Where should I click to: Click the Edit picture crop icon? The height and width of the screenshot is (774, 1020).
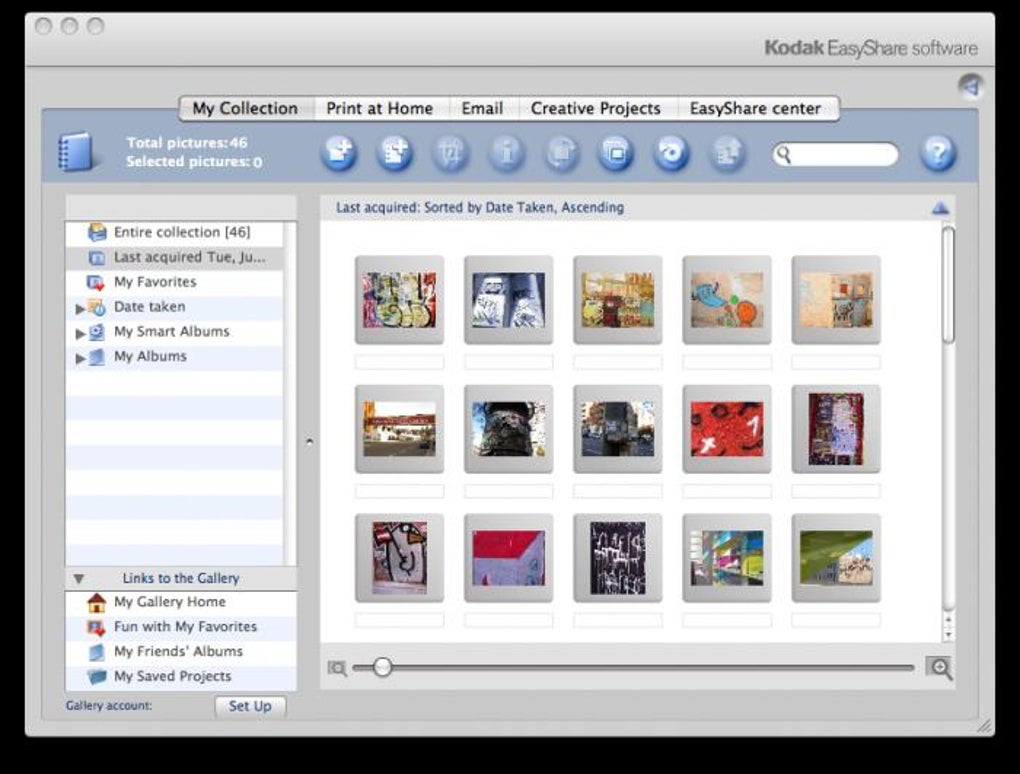(x=450, y=153)
